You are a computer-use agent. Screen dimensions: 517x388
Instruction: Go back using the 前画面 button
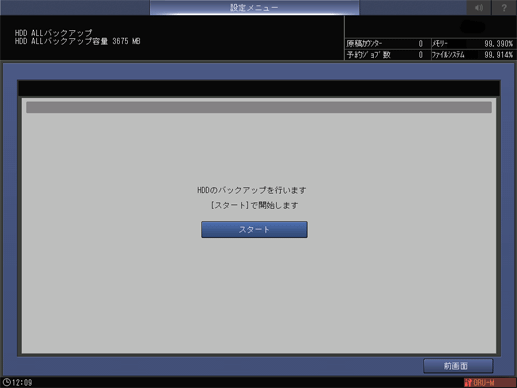click(458, 366)
